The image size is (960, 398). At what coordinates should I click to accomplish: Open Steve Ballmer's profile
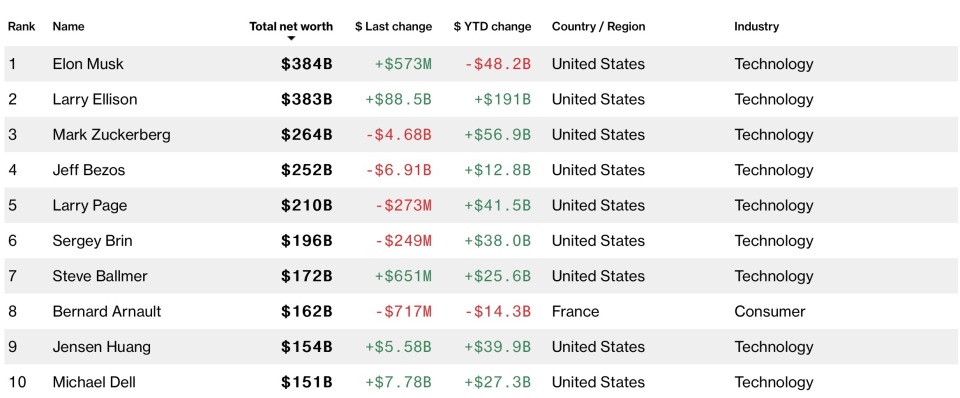(100, 276)
